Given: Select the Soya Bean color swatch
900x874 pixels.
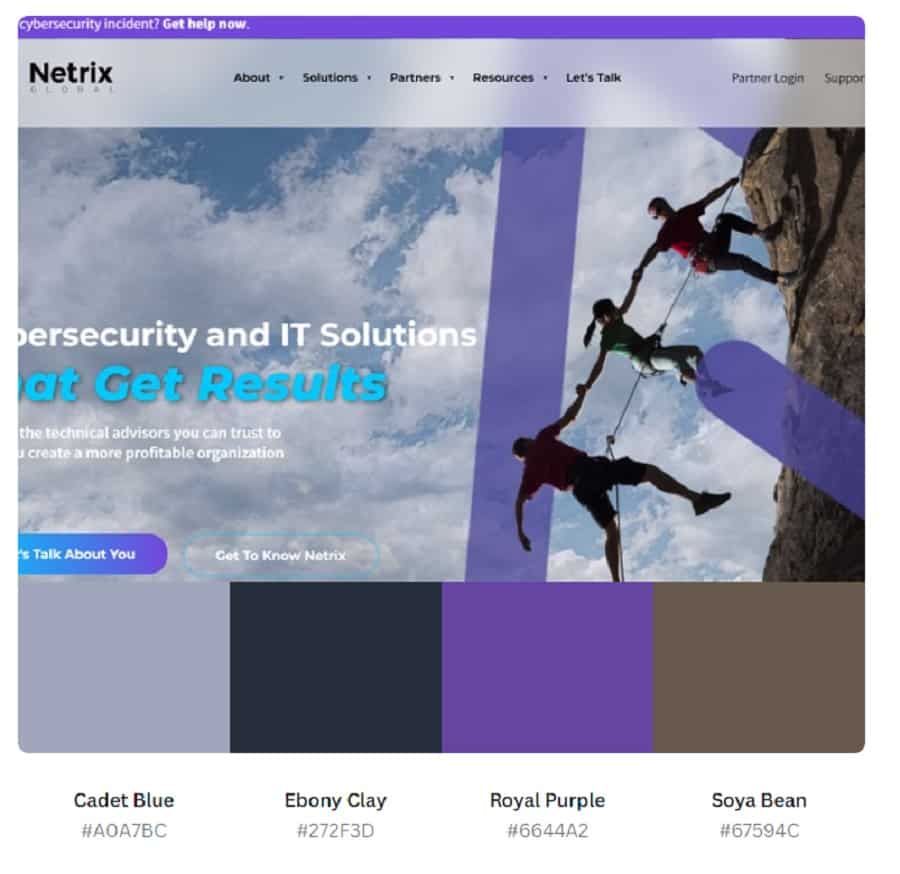Looking at the screenshot, I should click(759, 667).
